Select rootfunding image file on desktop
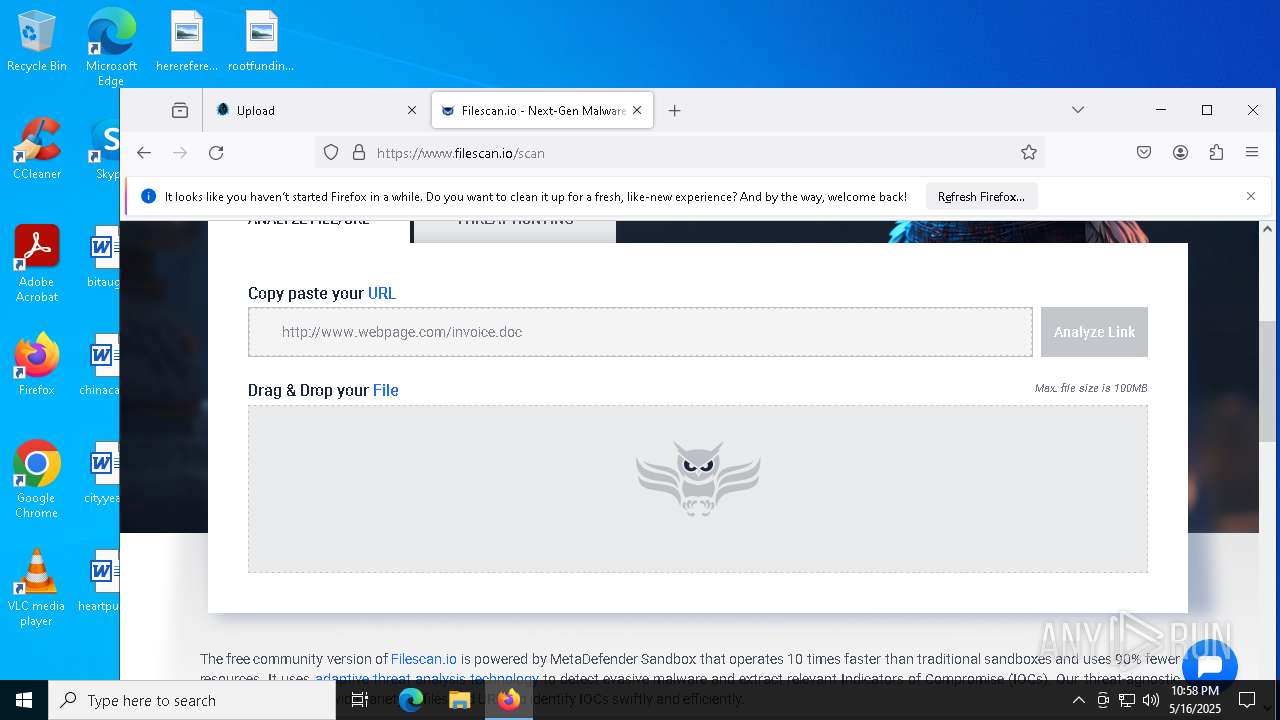 (x=261, y=42)
